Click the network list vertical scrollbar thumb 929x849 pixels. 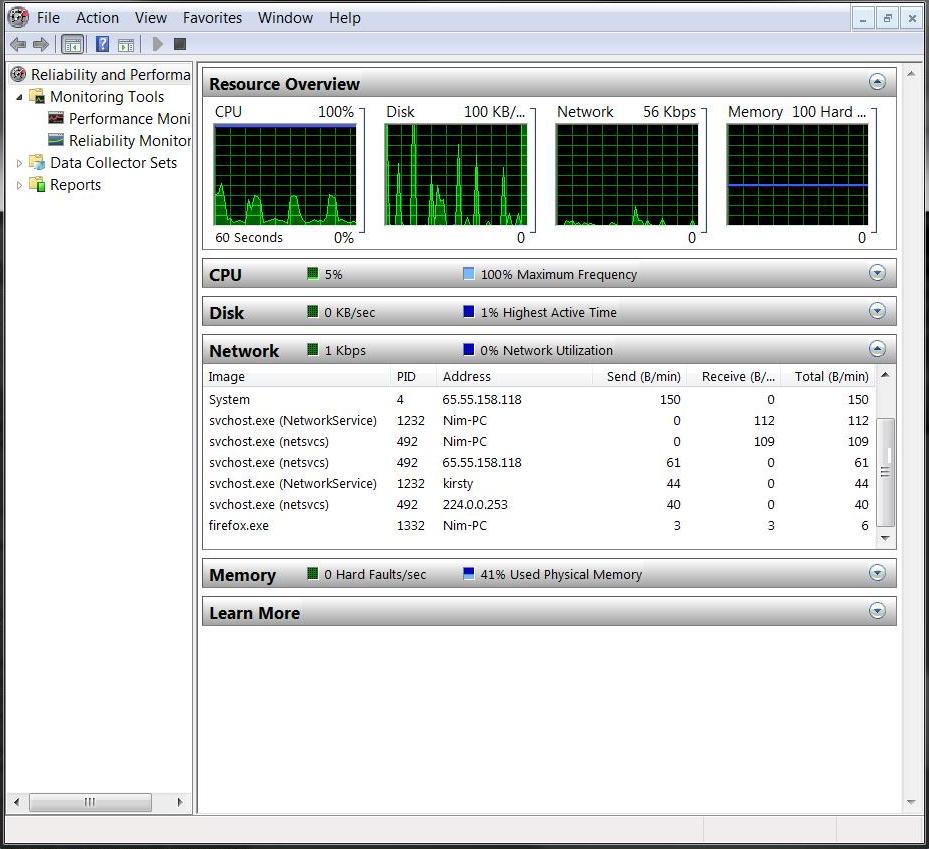pos(885,471)
